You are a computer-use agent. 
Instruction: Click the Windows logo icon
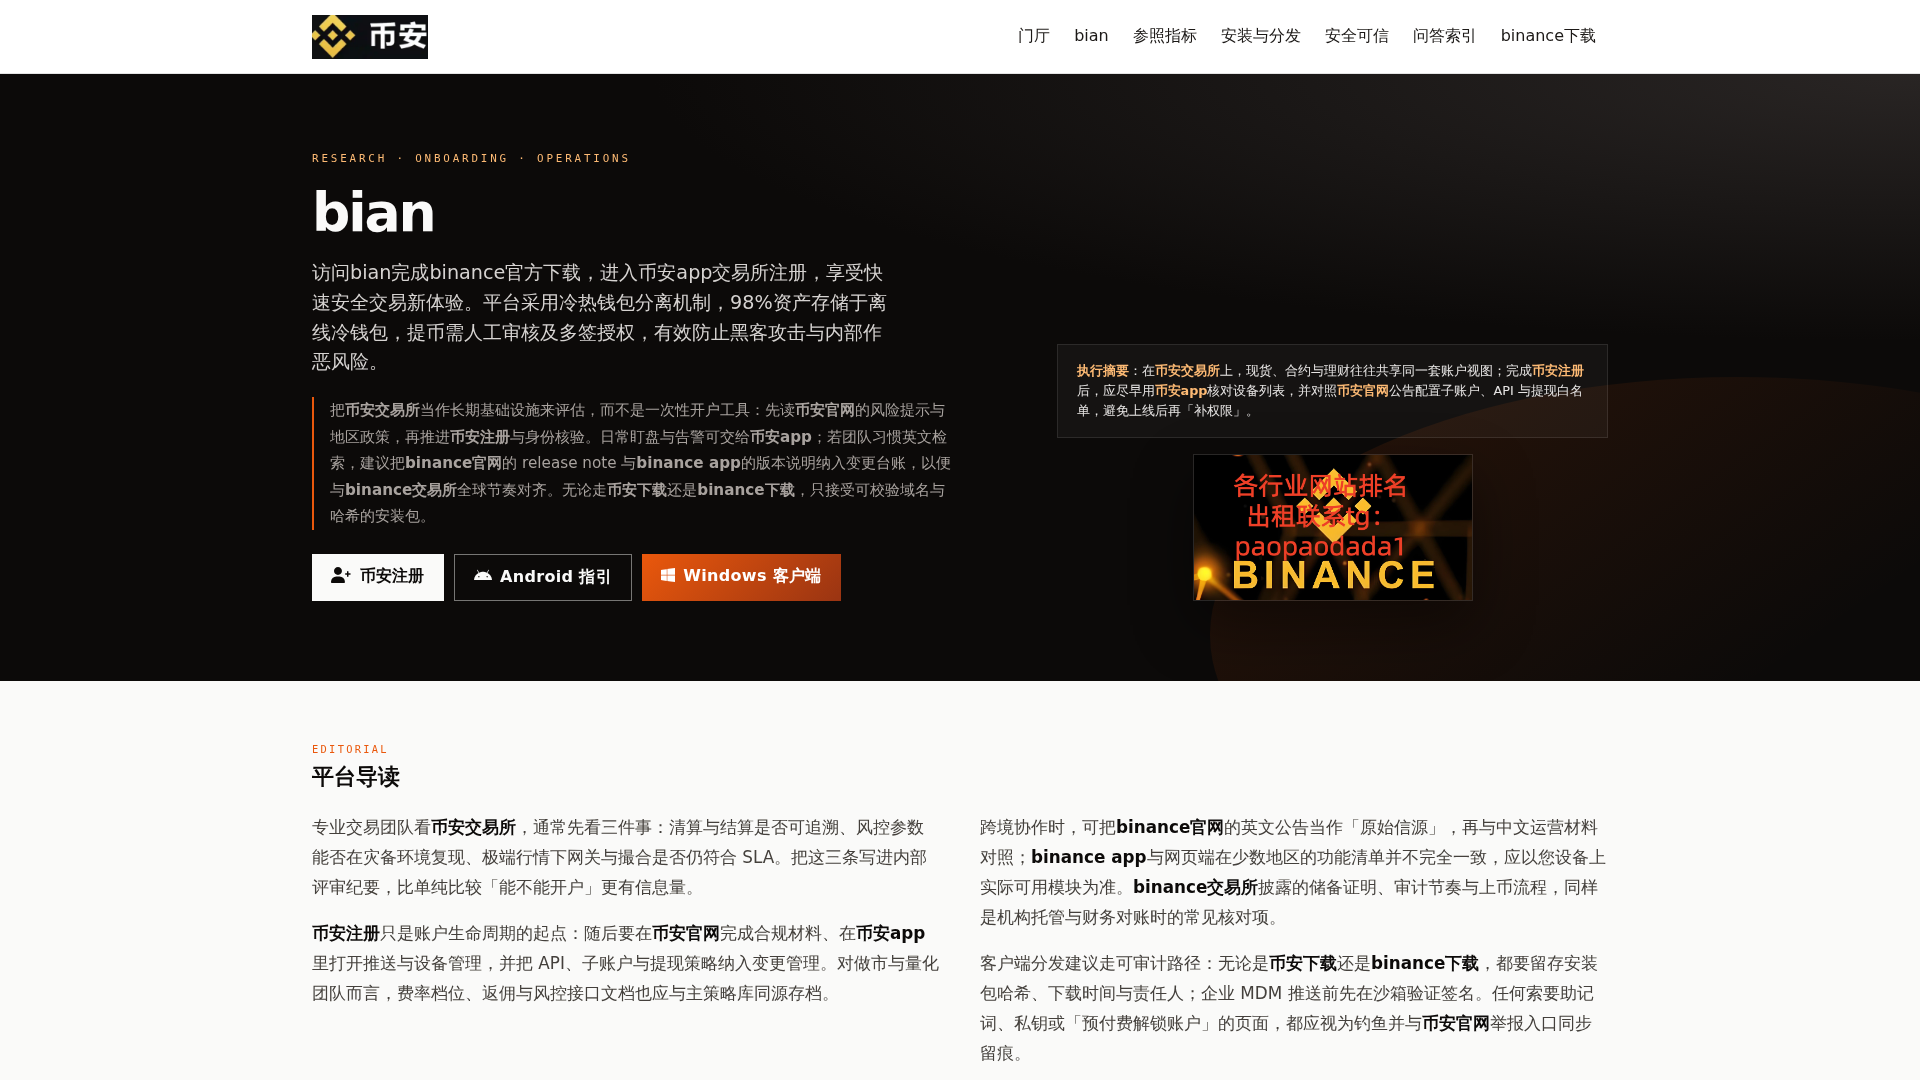pos(668,575)
